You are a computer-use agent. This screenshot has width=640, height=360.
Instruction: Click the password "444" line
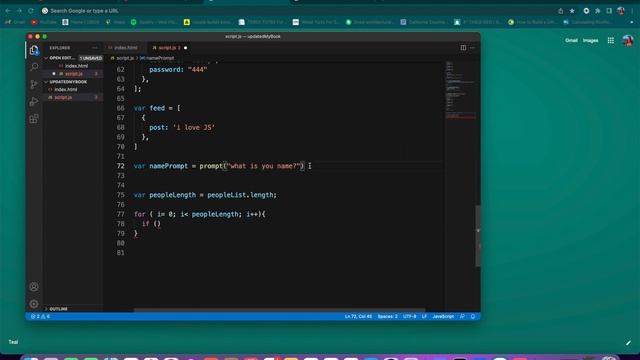tap(178, 69)
